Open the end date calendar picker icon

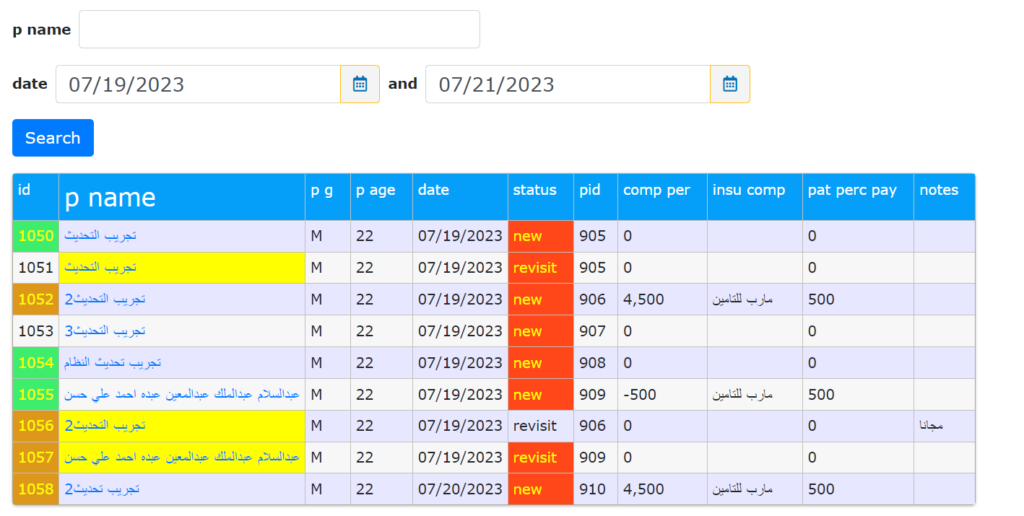pos(730,84)
